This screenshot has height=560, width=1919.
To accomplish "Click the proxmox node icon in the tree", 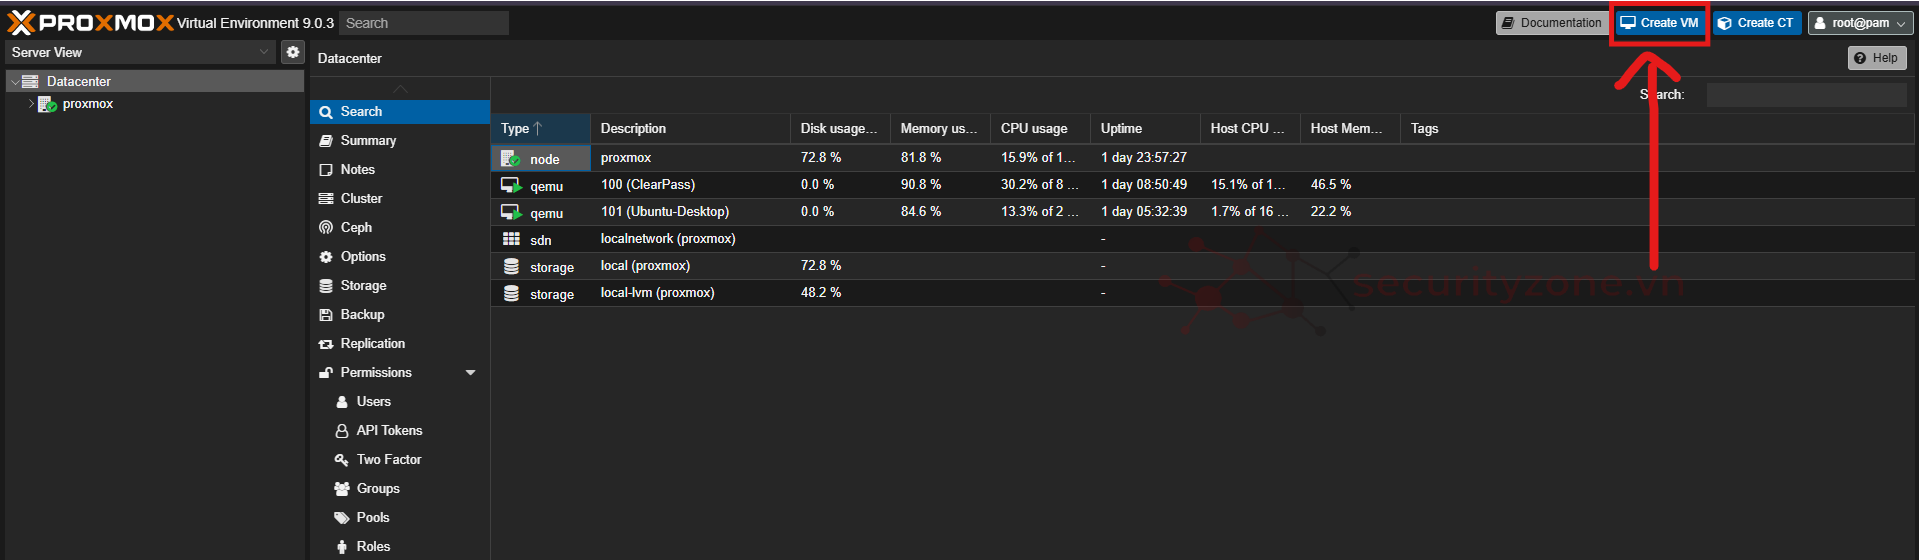I will point(47,104).
